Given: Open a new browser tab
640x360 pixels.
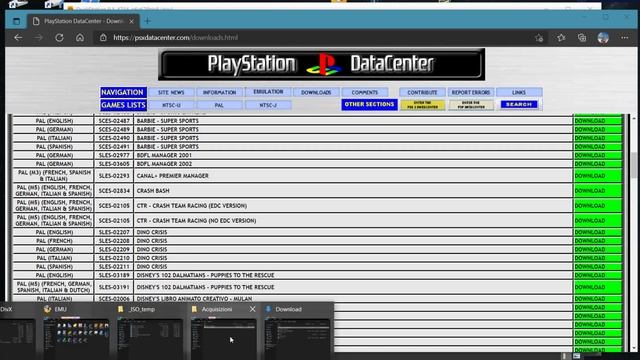Looking at the screenshot, I should (147, 21).
